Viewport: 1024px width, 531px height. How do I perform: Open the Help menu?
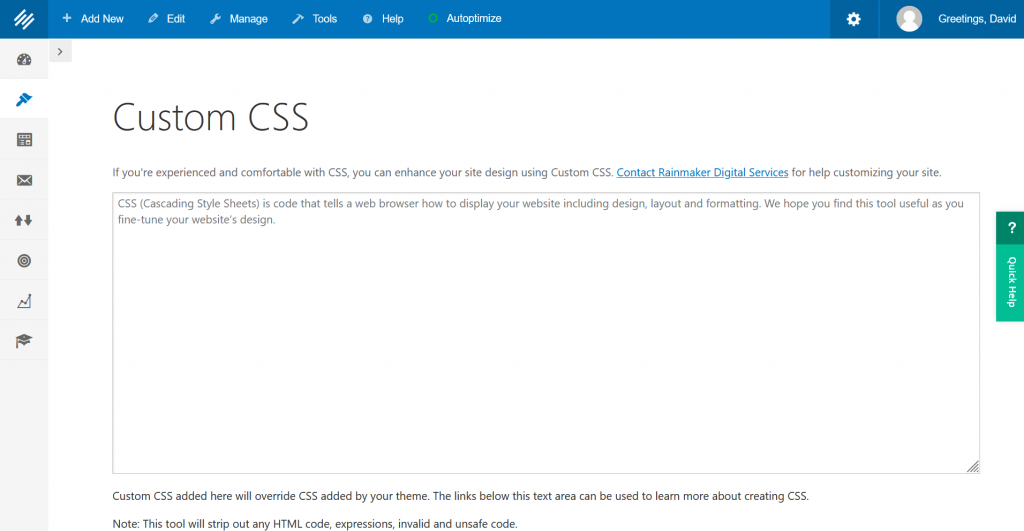coord(383,19)
